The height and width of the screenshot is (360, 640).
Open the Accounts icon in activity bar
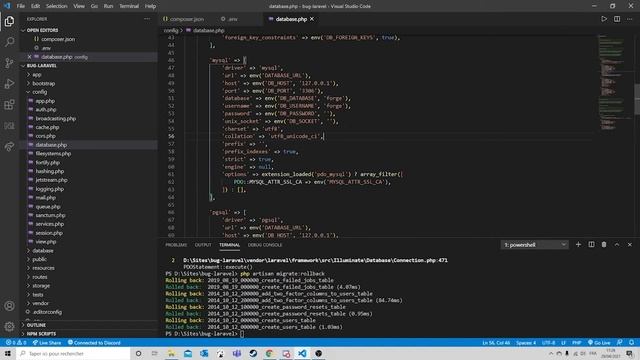(9, 306)
